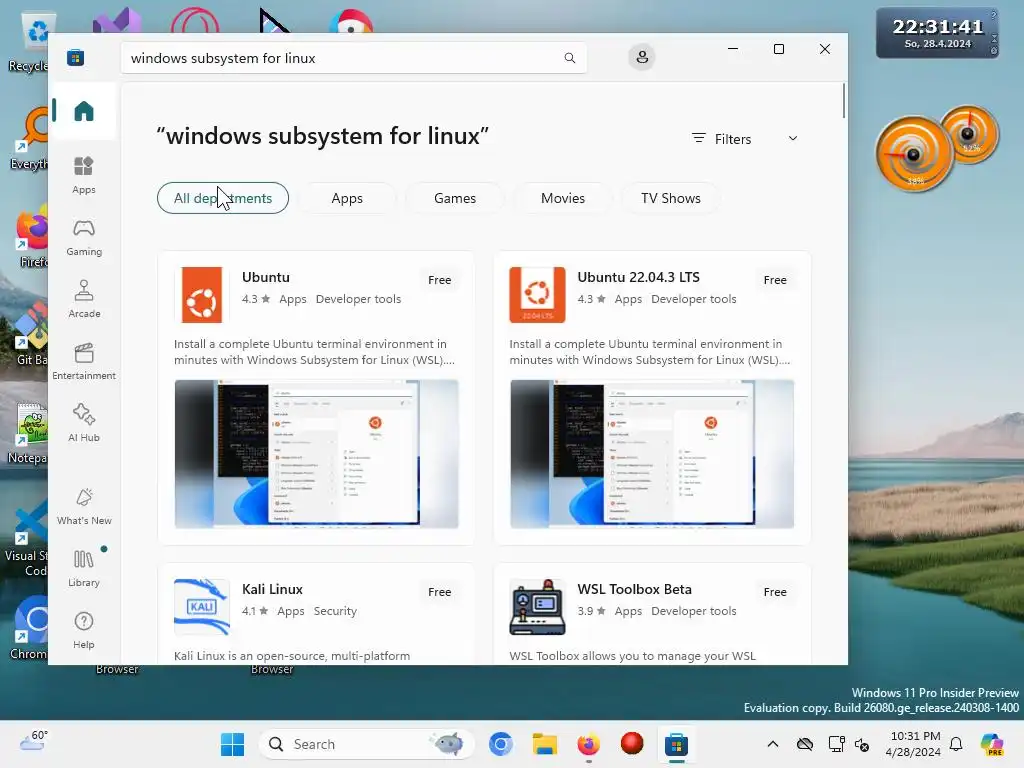
Task: Open Copilot preview icon in the taskbar corner
Action: [x=992, y=744]
